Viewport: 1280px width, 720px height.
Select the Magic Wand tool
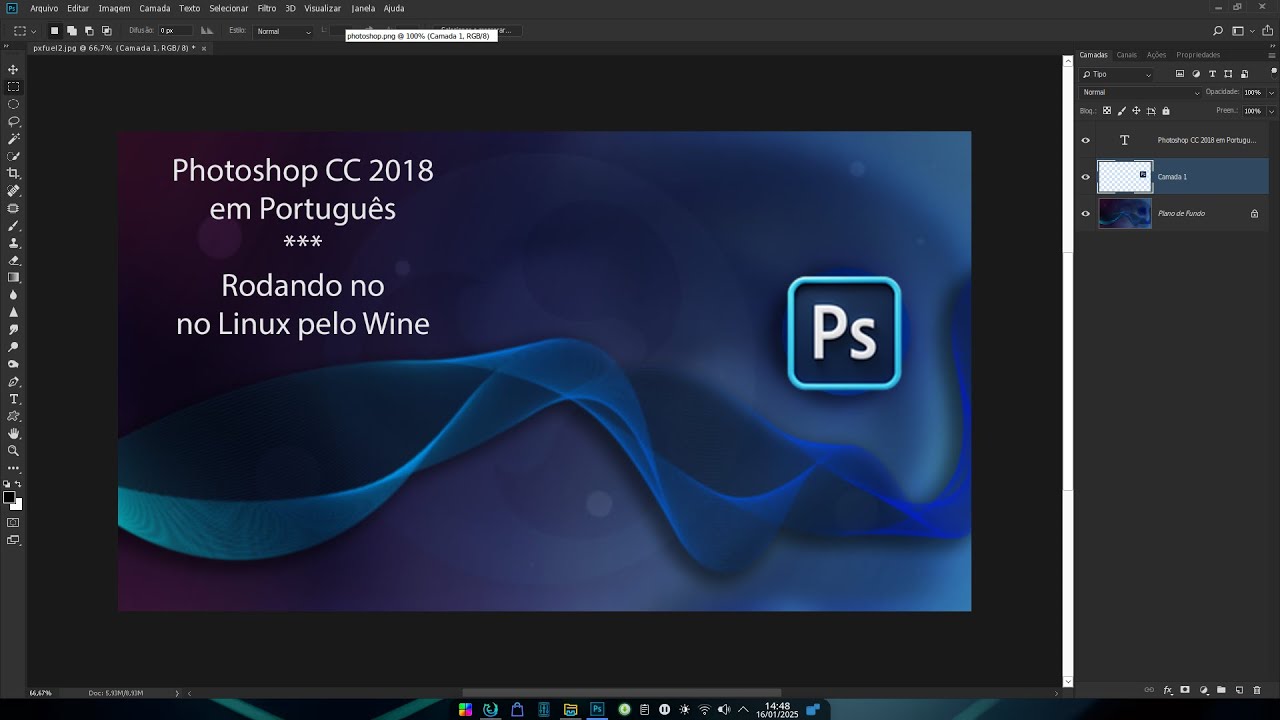(x=13, y=138)
